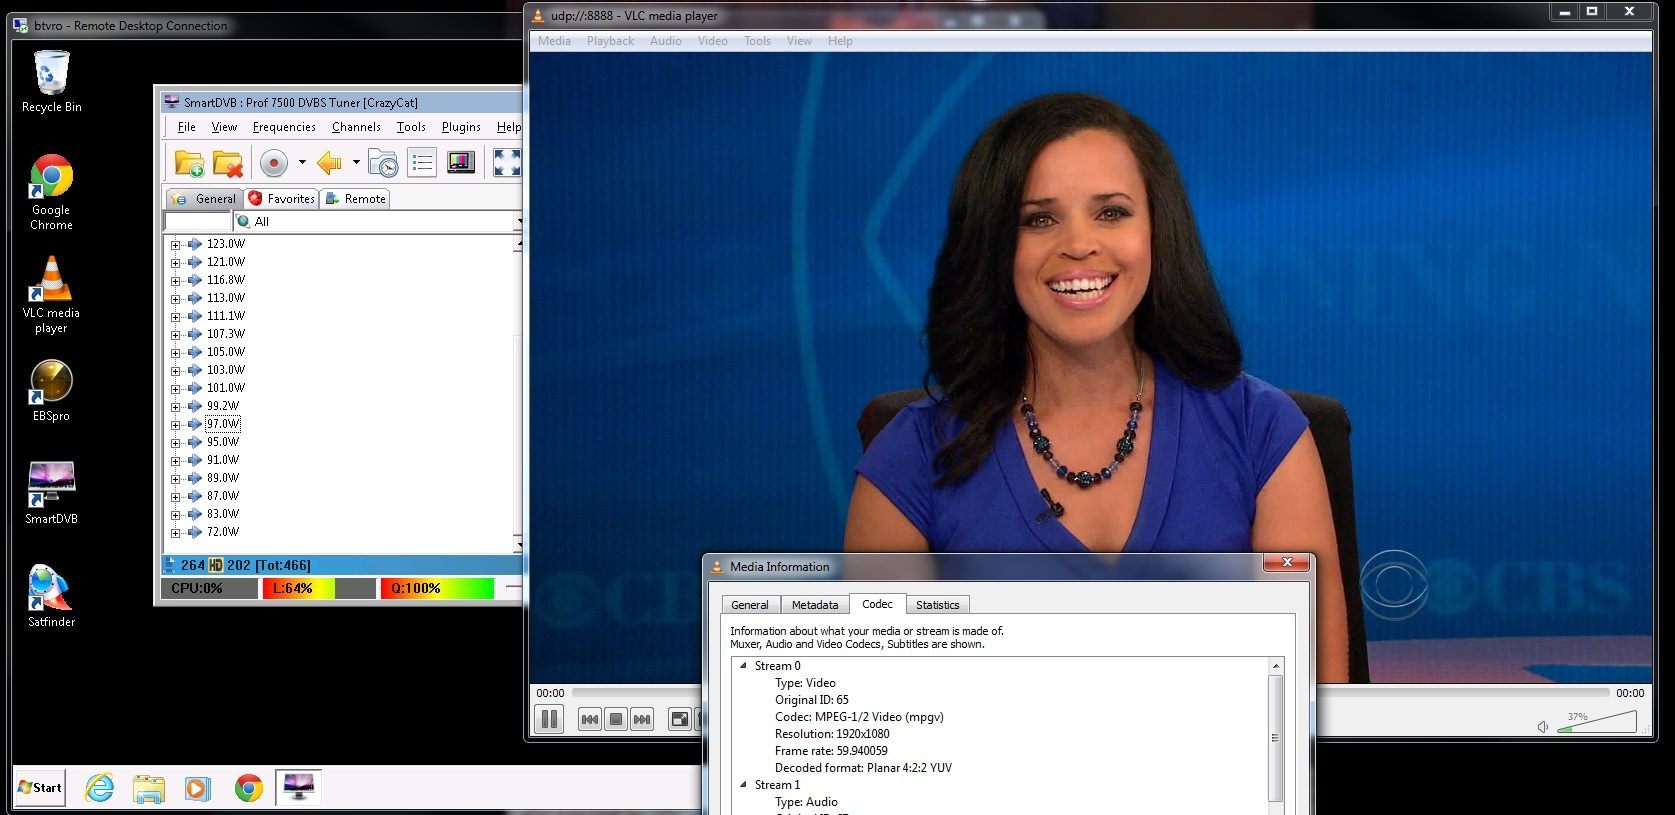Open SmartDVB File menu
Image resolution: width=1675 pixels, height=815 pixels.
point(187,127)
